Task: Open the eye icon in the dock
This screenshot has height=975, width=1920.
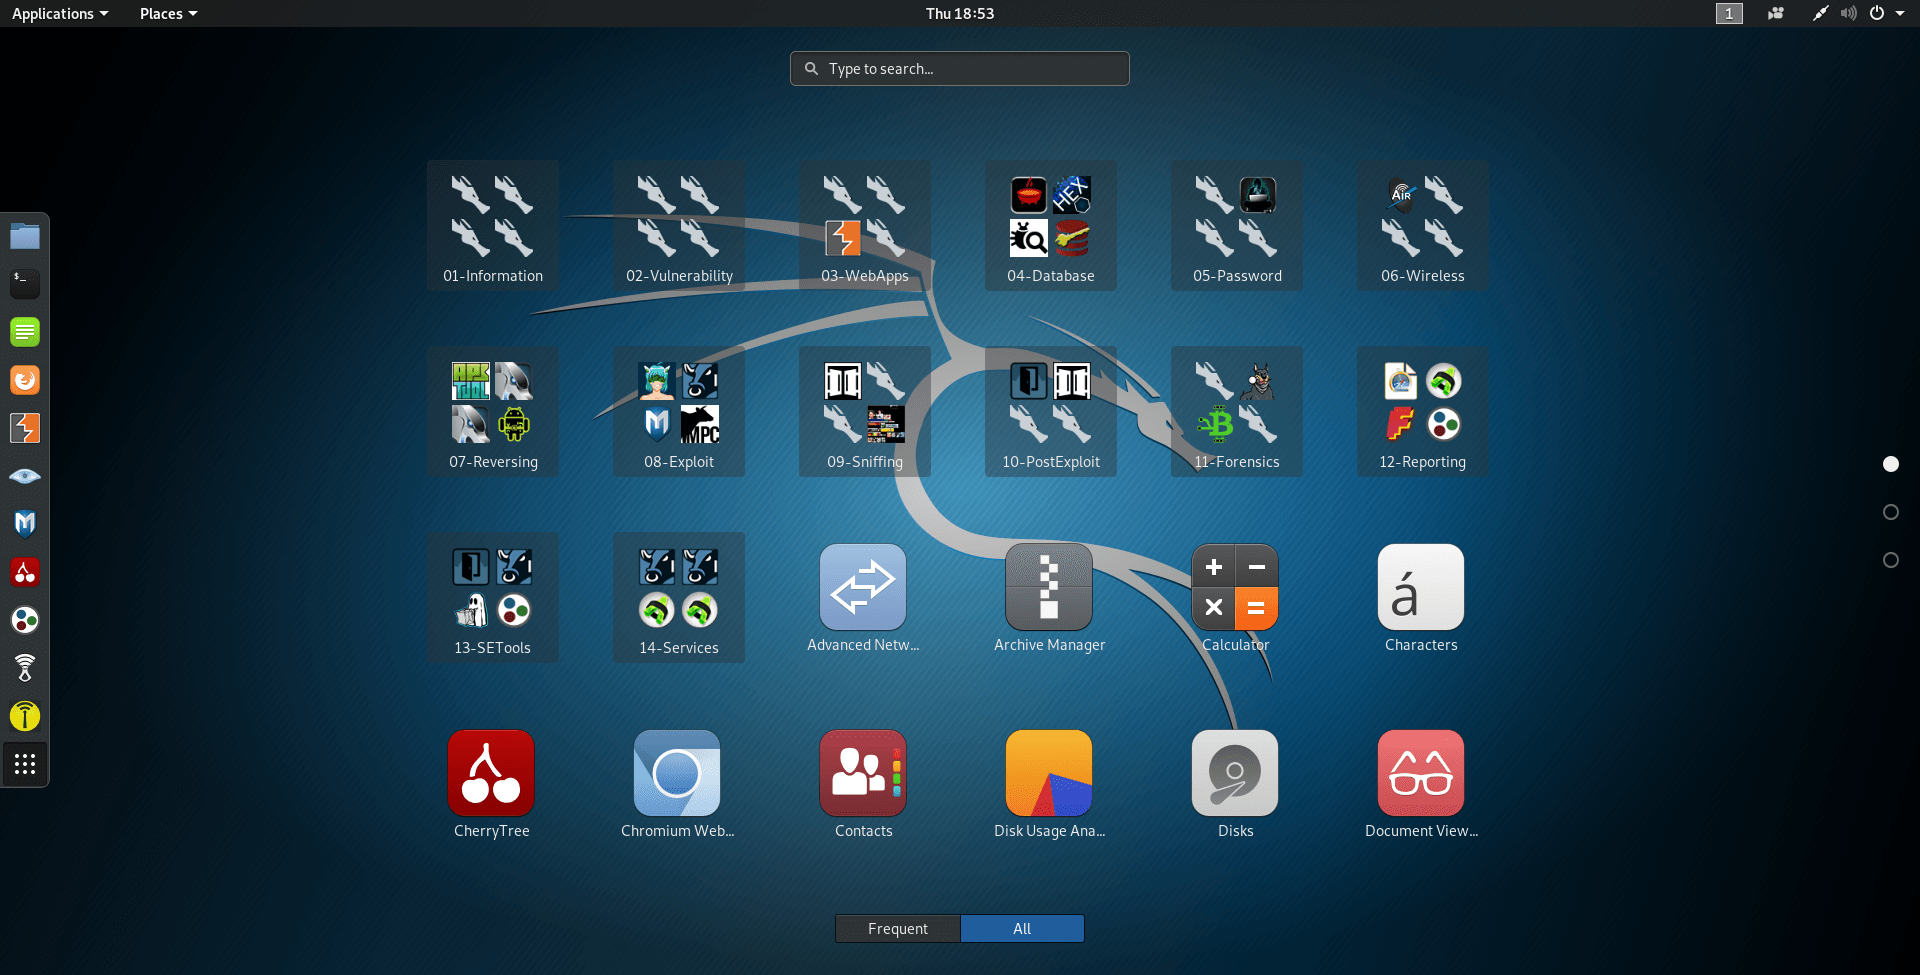Action: pos(25,476)
